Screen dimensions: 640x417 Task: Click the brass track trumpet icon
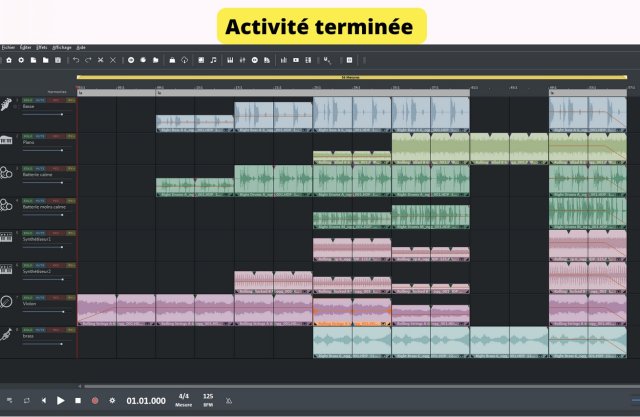tap(6, 334)
